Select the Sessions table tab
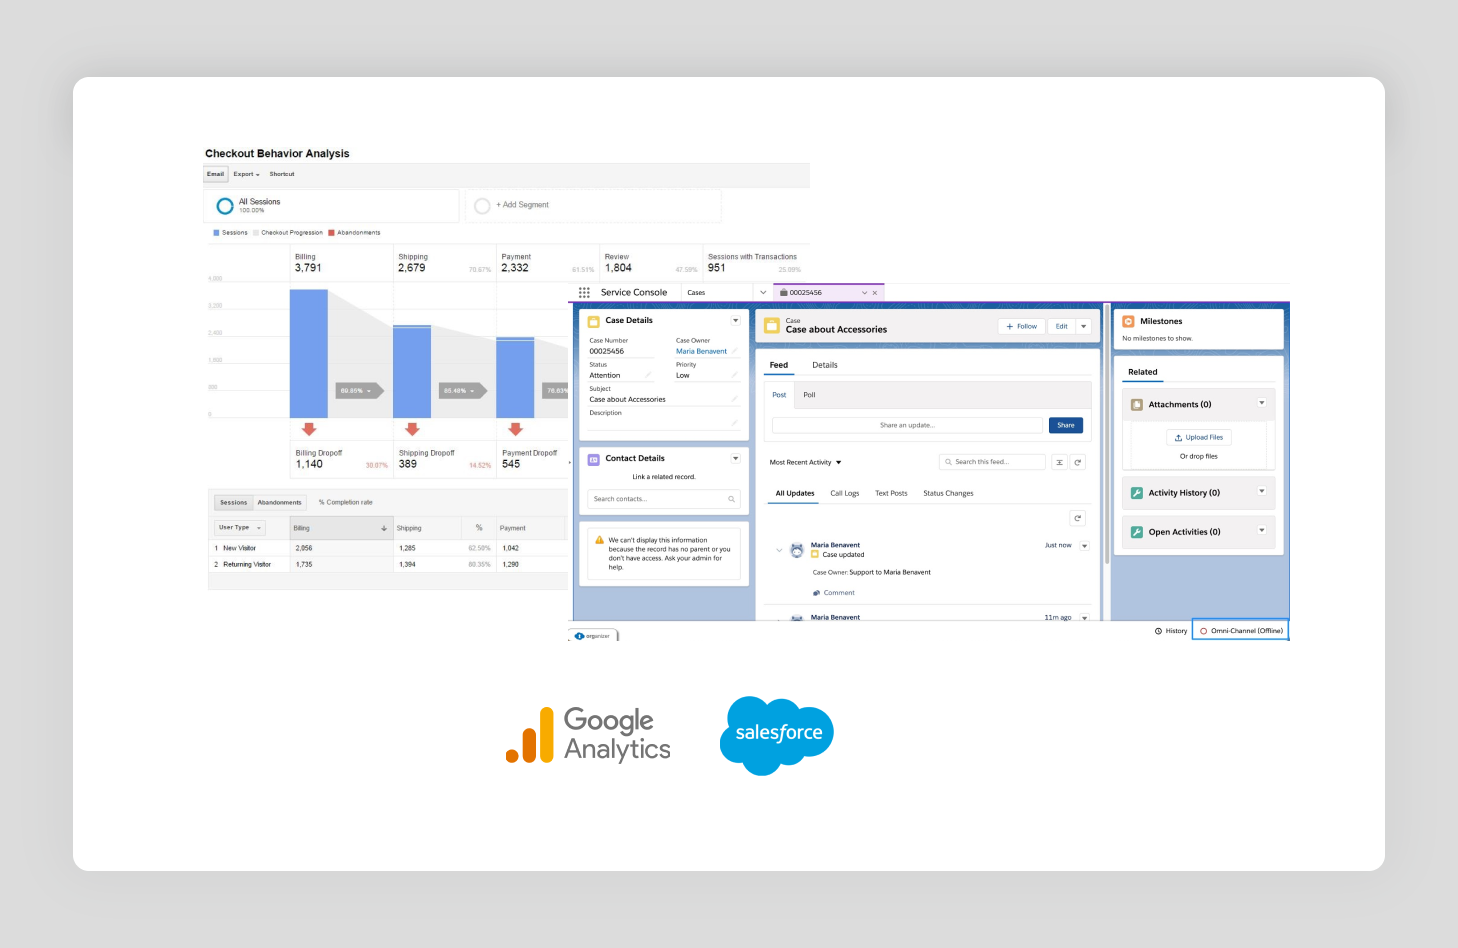 (234, 503)
